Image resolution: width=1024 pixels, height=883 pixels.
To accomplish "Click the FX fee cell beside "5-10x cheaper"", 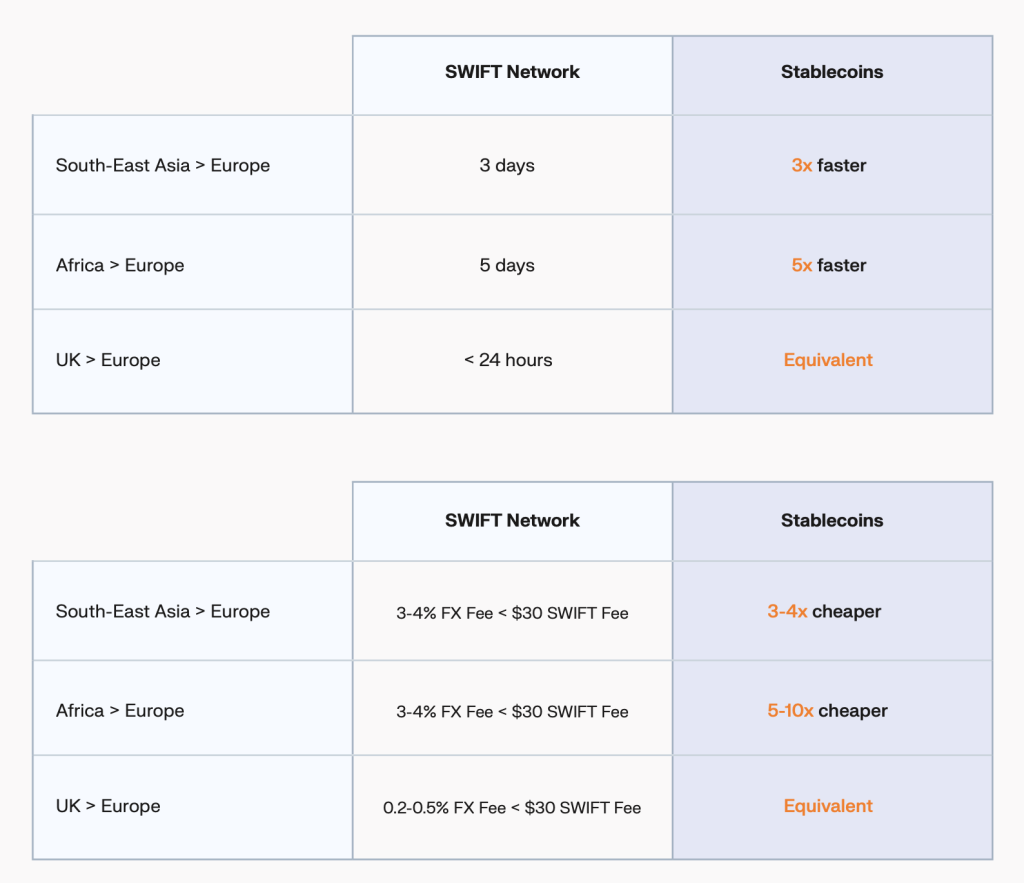I will pyautogui.click(x=512, y=712).
